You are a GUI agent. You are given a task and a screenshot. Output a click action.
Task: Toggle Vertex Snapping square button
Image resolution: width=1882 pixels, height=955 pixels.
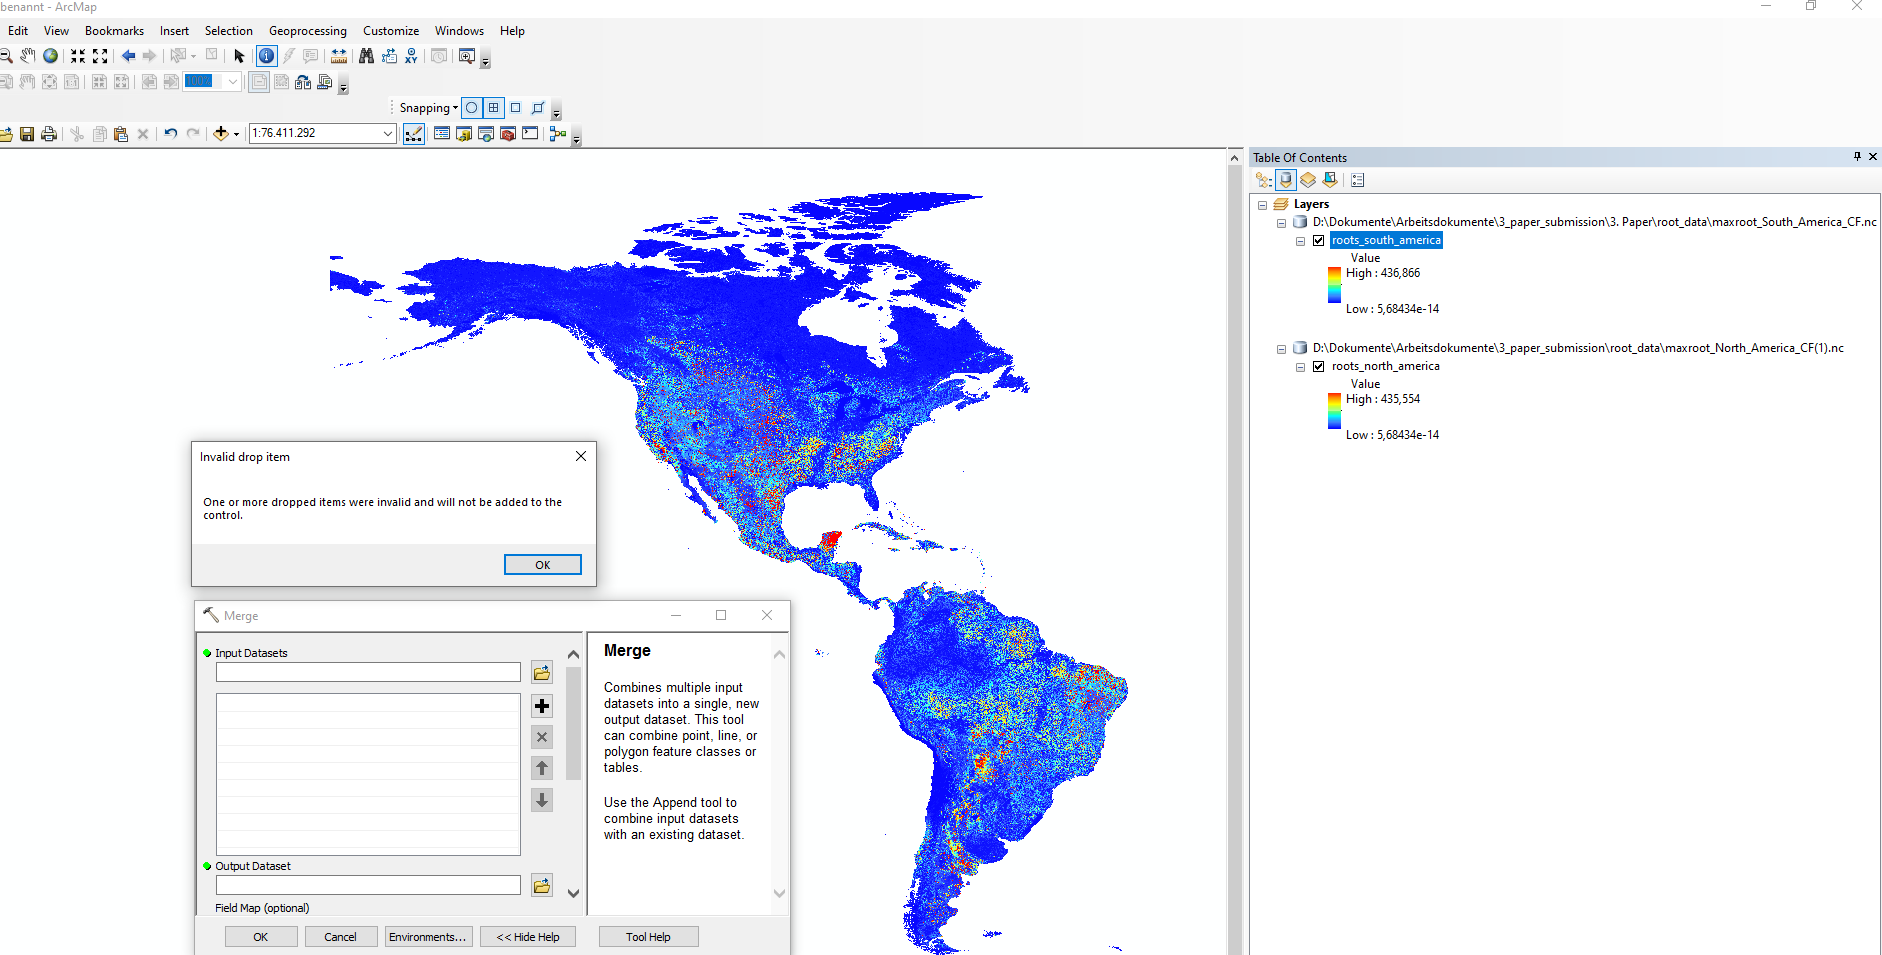(516, 108)
